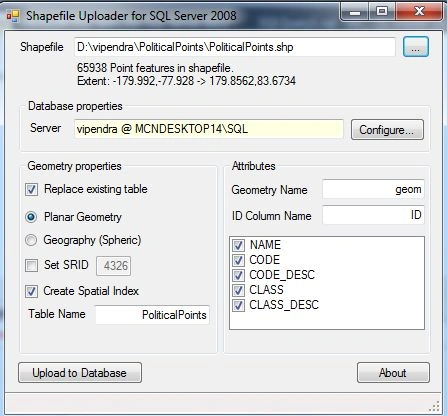Click the 'Geometry properties' group label
This screenshot has width=447, height=416.
click(74, 166)
